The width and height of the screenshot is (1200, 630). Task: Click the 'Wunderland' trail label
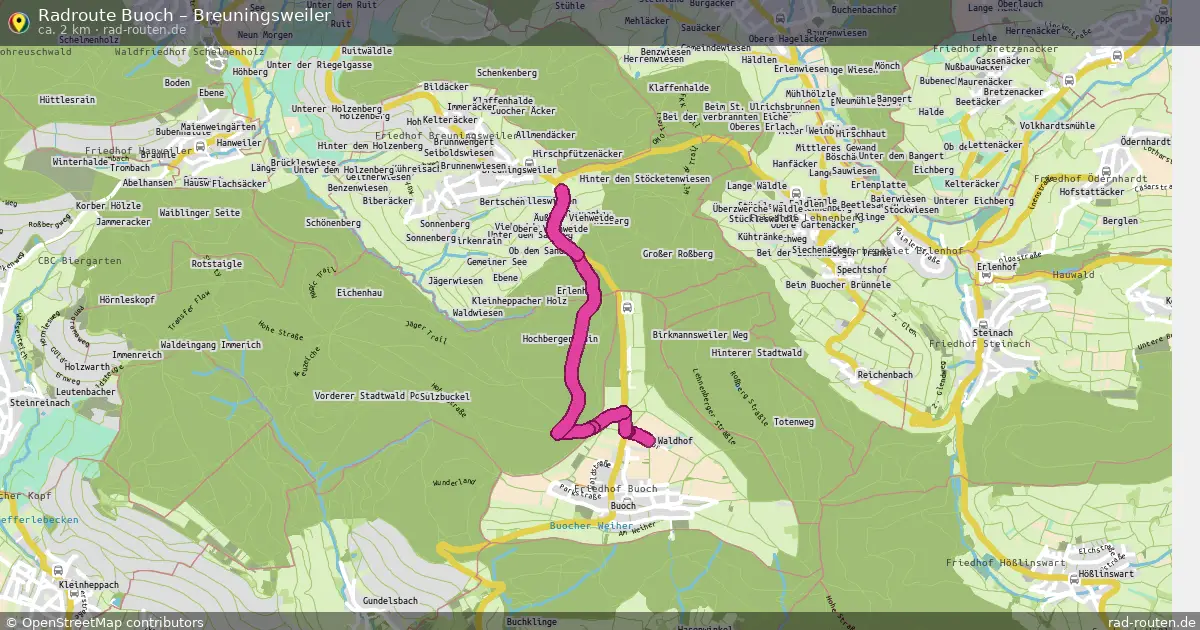pyautogui.click(x=454, y=482)
